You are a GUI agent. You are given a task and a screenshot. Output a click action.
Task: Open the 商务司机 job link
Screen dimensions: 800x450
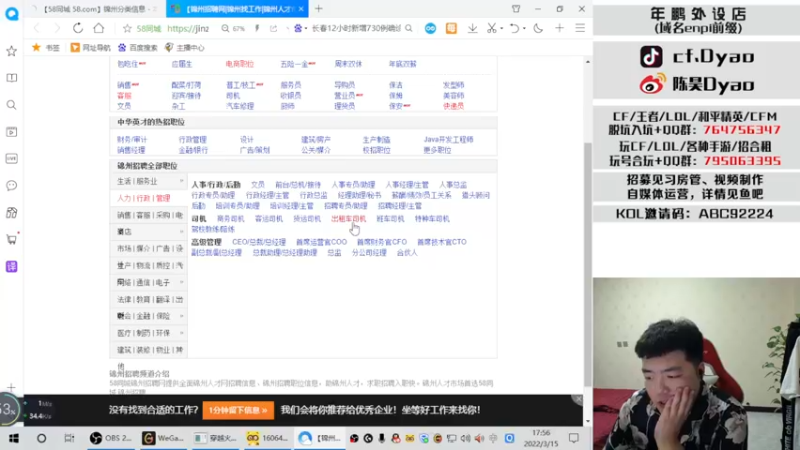click(231, 218)
